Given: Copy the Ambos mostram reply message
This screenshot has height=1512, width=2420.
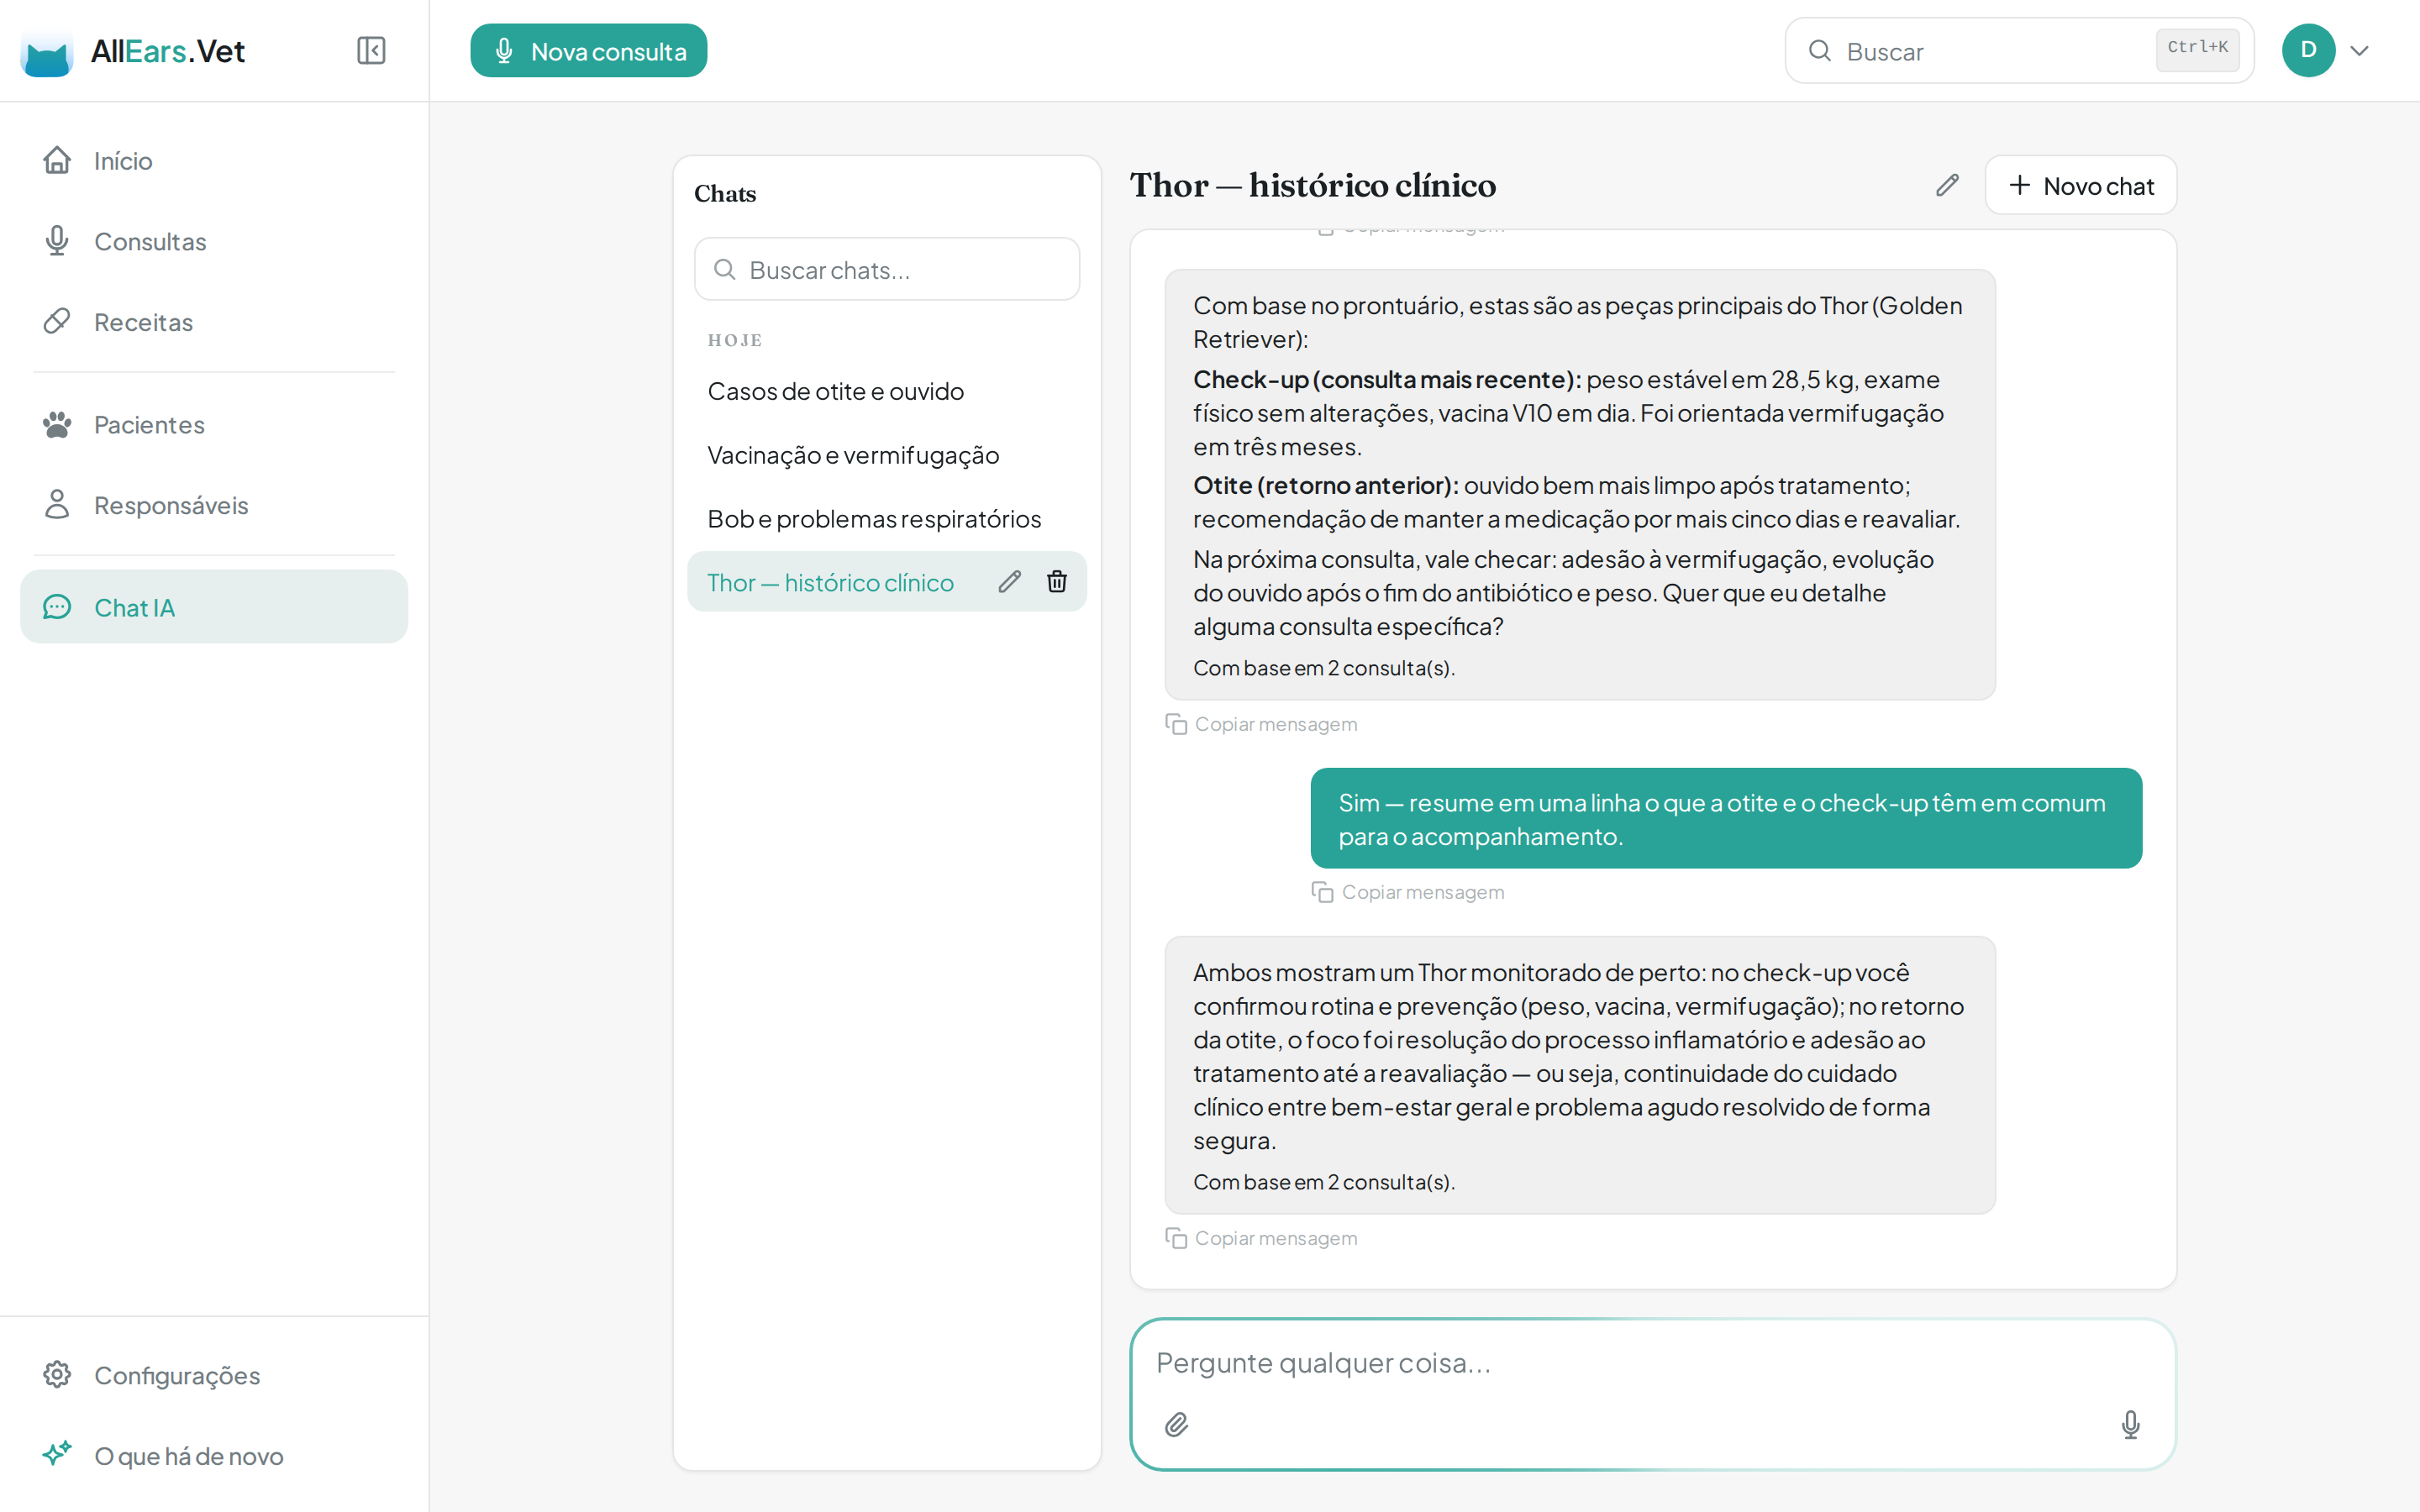Looking at the screenshot, I should (x=1262, y=1238).
